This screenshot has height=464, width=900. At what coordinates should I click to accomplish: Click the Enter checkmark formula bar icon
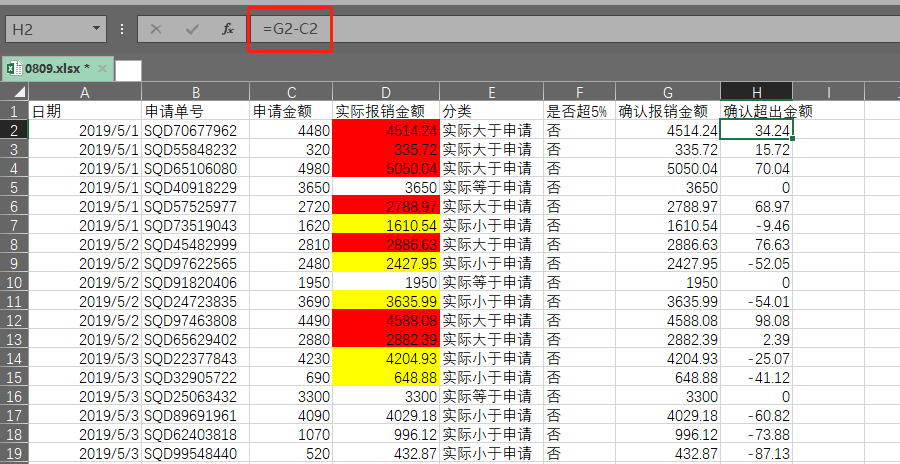pos(192,29)
